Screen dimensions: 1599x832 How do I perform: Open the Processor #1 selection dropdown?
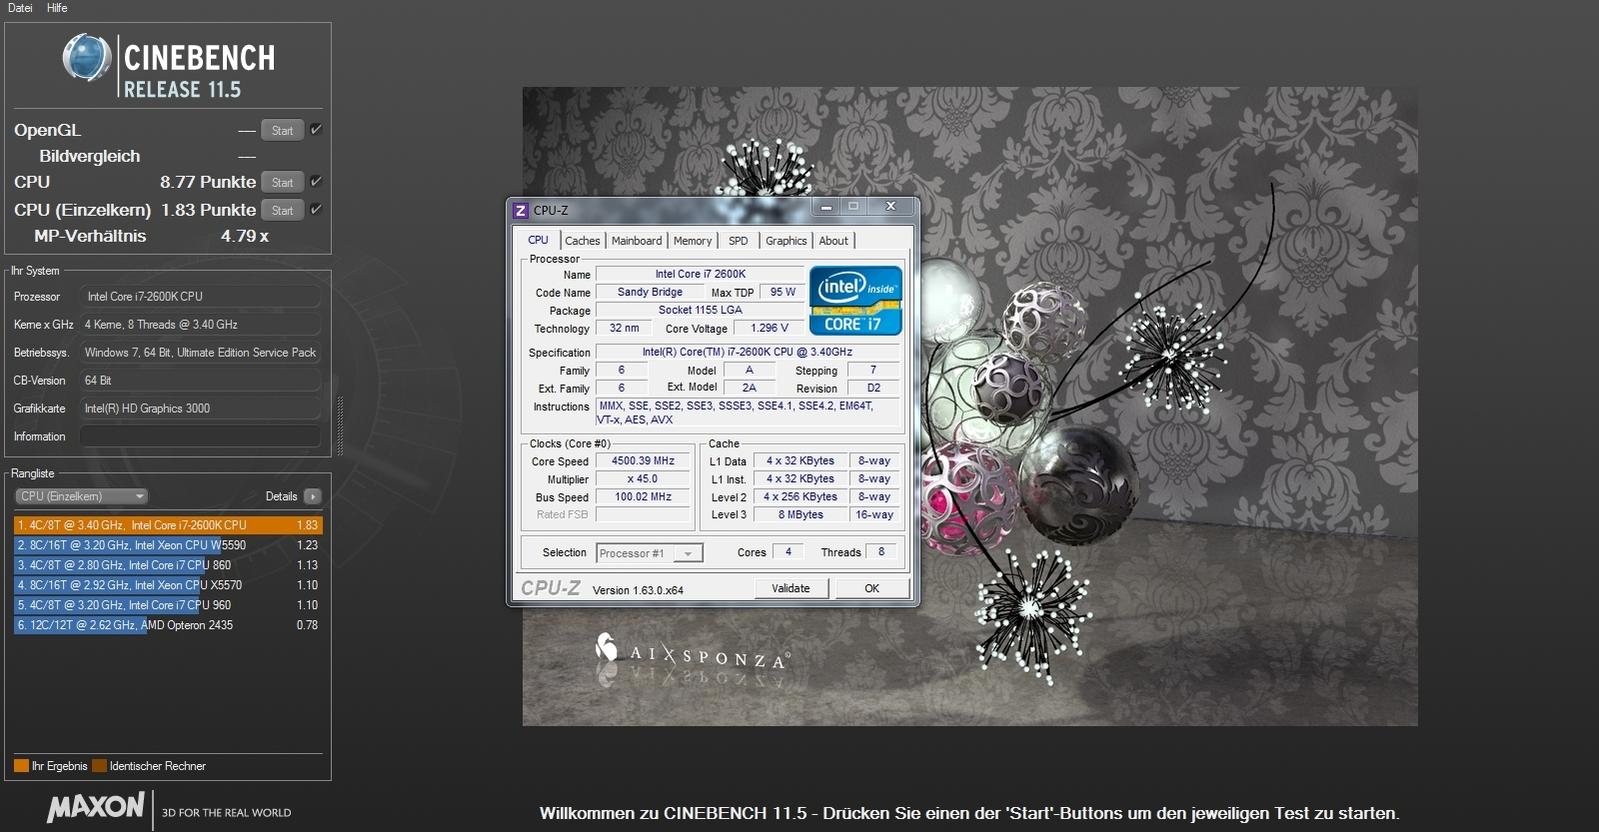(650, 553)
